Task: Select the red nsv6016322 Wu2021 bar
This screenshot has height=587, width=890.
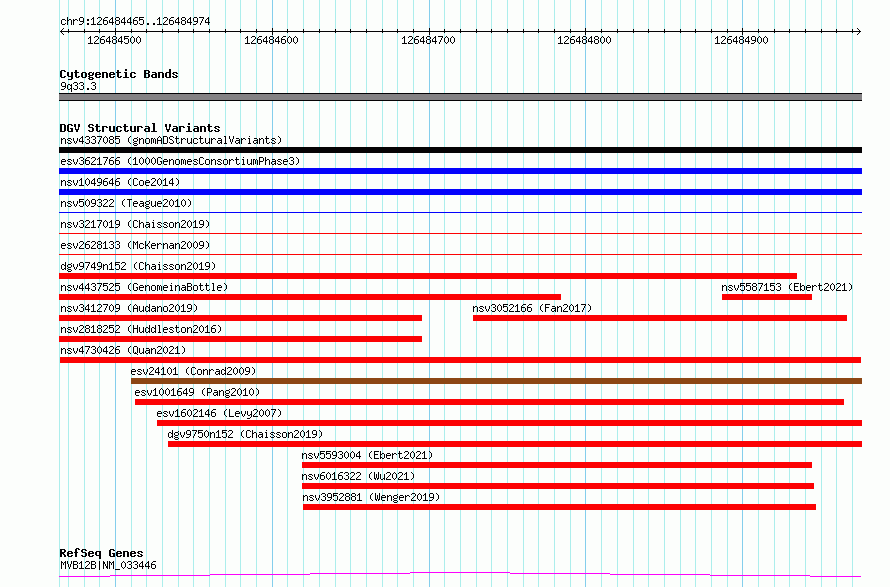Action: [558, 486]
